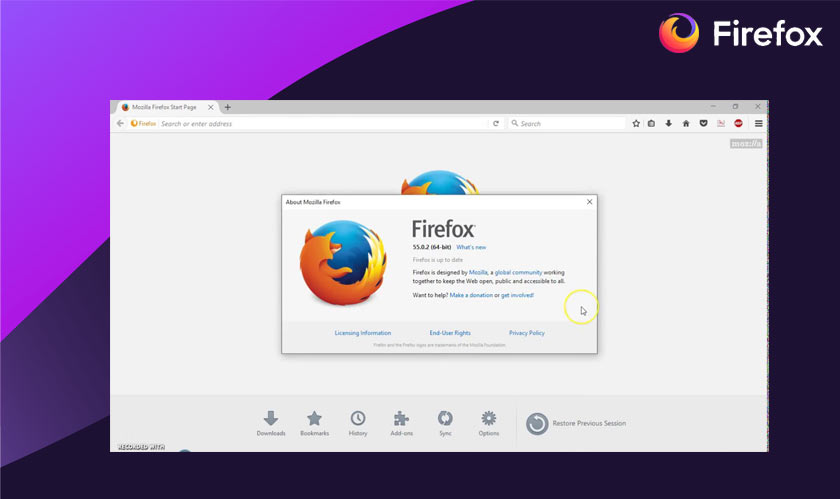Click the extension icon beside Pocket
The width and height of the screenshot is (840, 499).
(721, 123)
